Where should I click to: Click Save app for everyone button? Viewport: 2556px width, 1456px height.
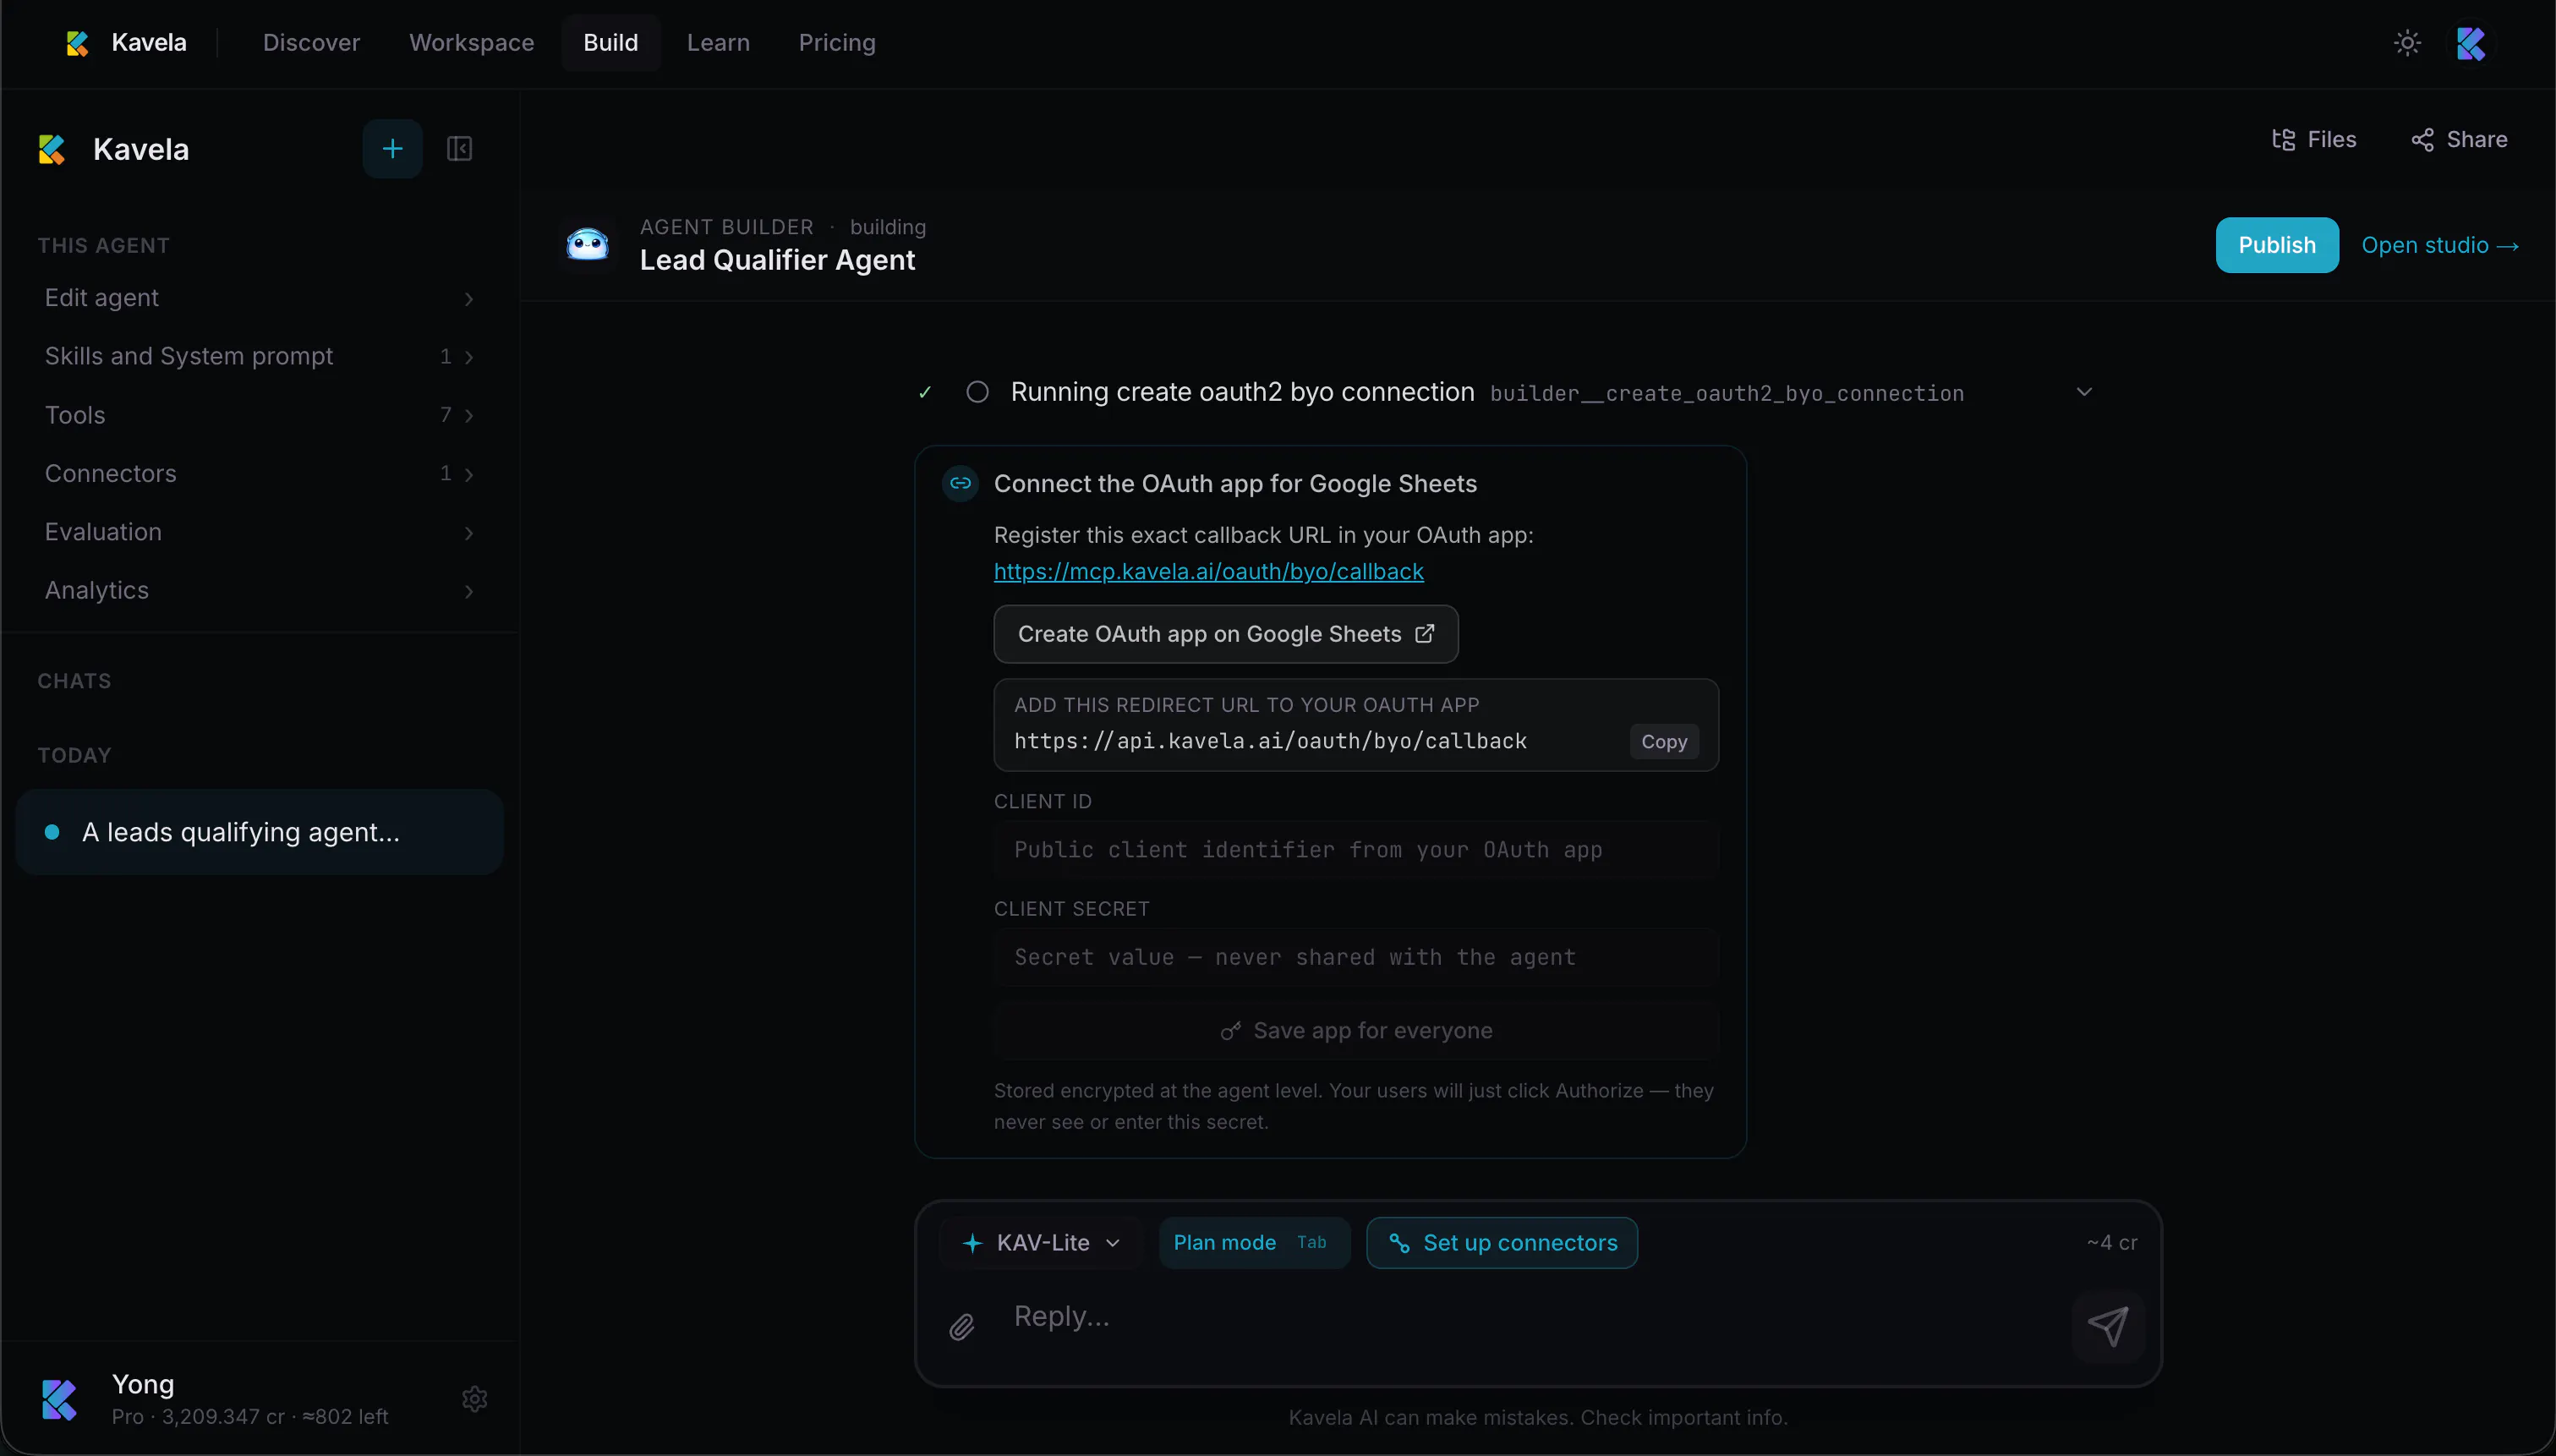pos(1356,1031)
